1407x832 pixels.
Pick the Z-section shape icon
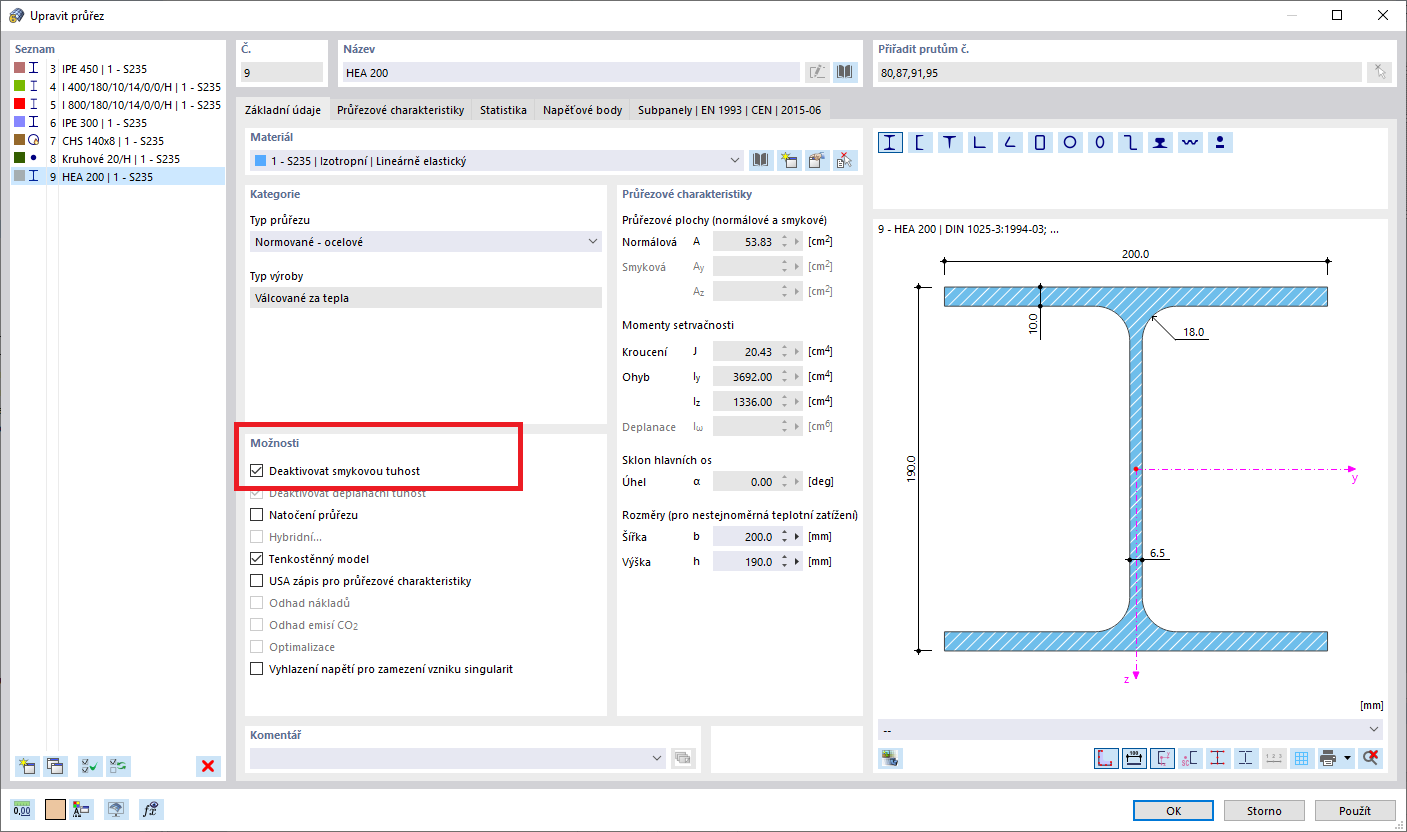point(1129,142)
